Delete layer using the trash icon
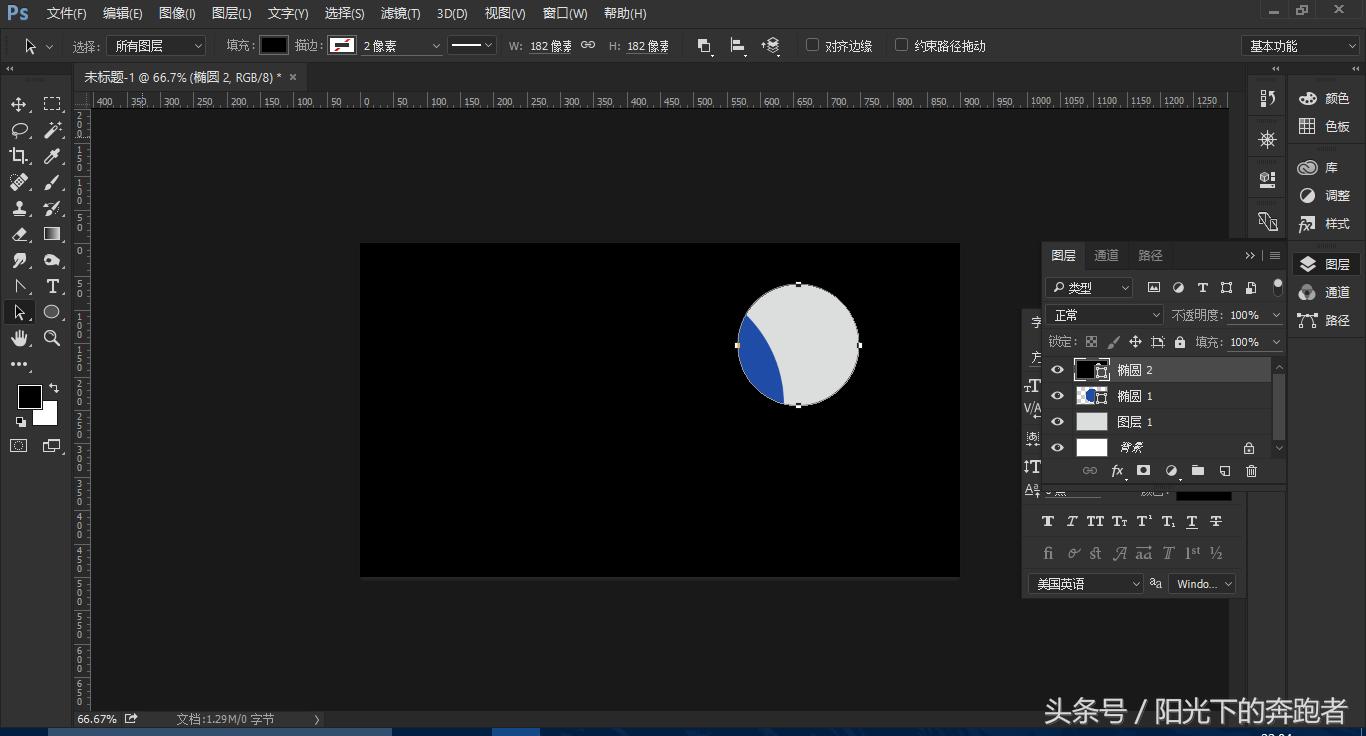 click(1251, 471)
